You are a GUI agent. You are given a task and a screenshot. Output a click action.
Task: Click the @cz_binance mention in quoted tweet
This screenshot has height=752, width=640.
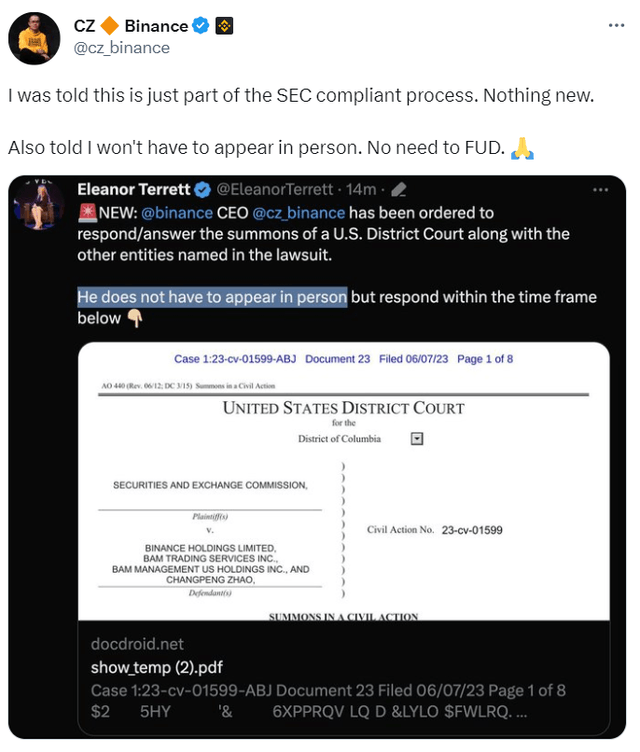(x=299, y=212)
